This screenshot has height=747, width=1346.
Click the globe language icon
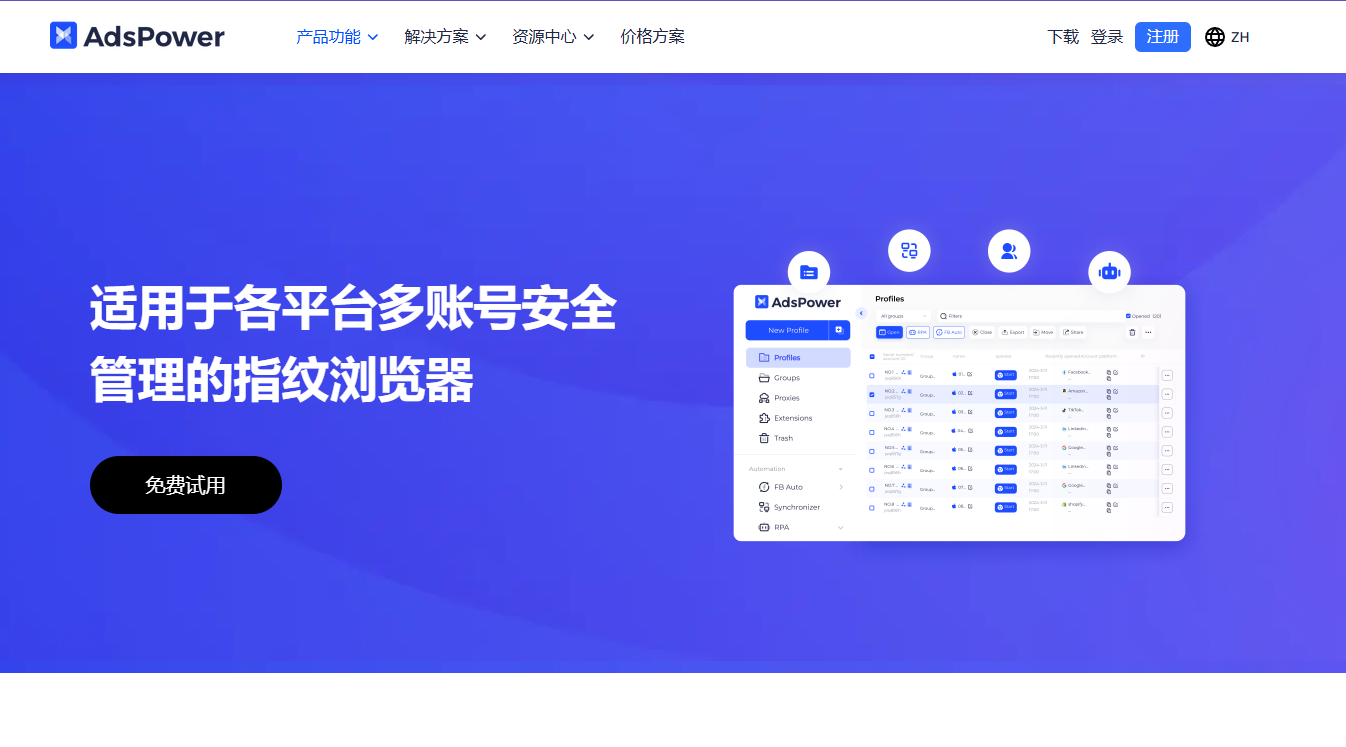[x=1215, y=37]
